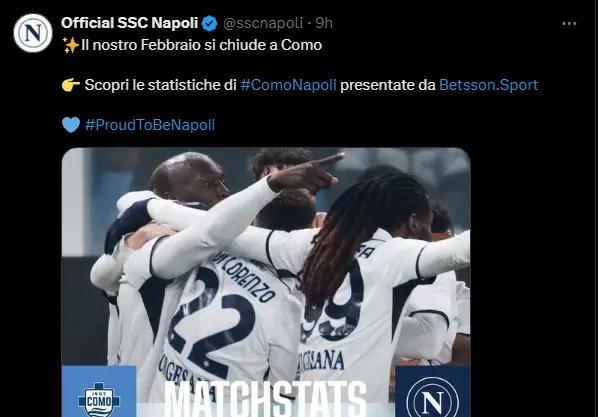Follow the Betsson.Sport link
This screenshot has width=598, height=417.
(x=489, y=85)
